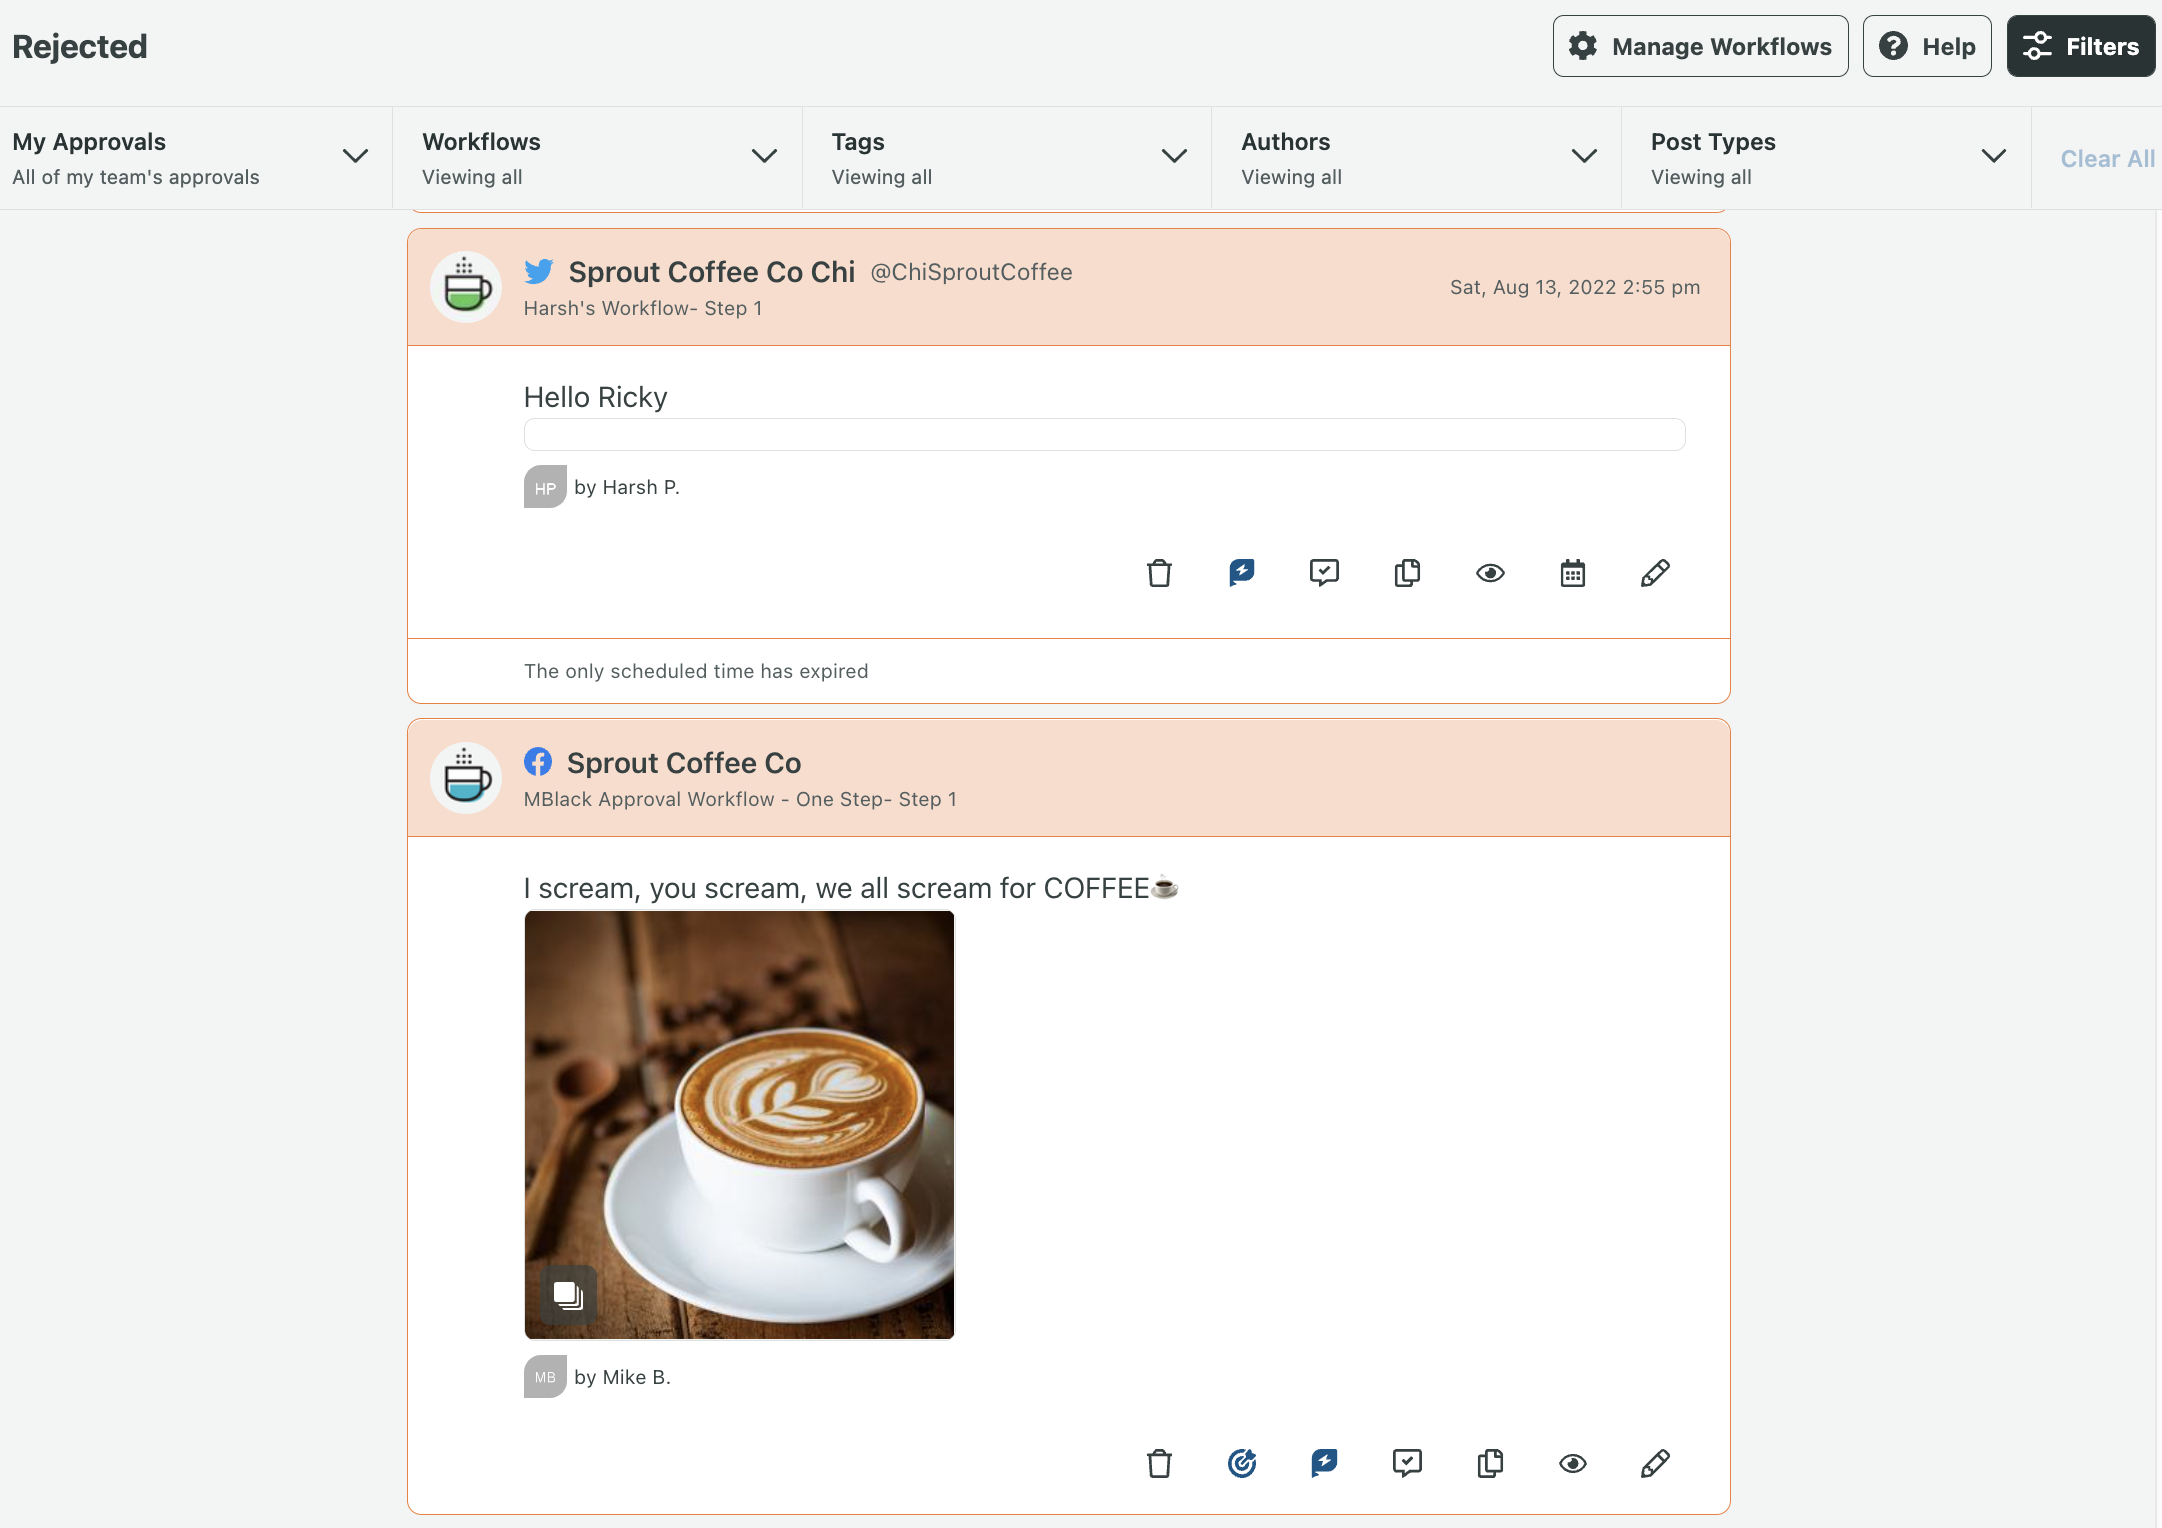Click the blue coffee cup profile avatar
This screenshot has width=2162, height=1528.
466,778
